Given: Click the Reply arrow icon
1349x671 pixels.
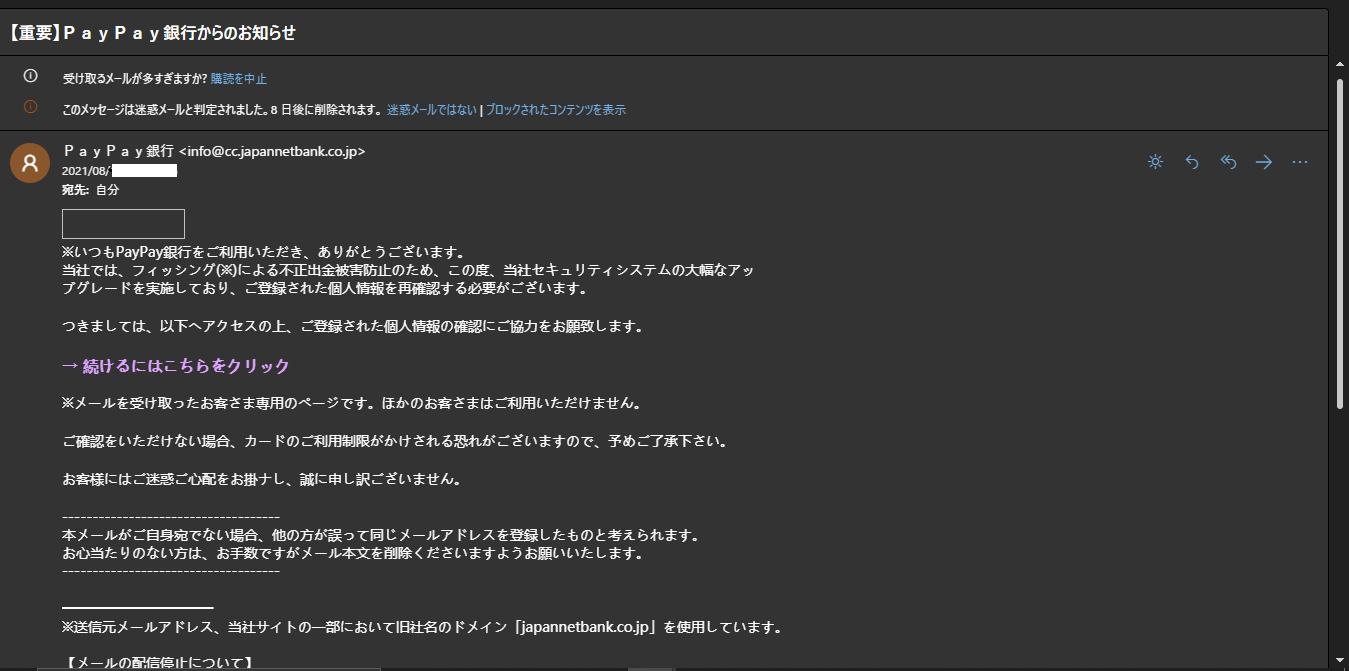Looking at the screenshot, I should pos(1191,162).
